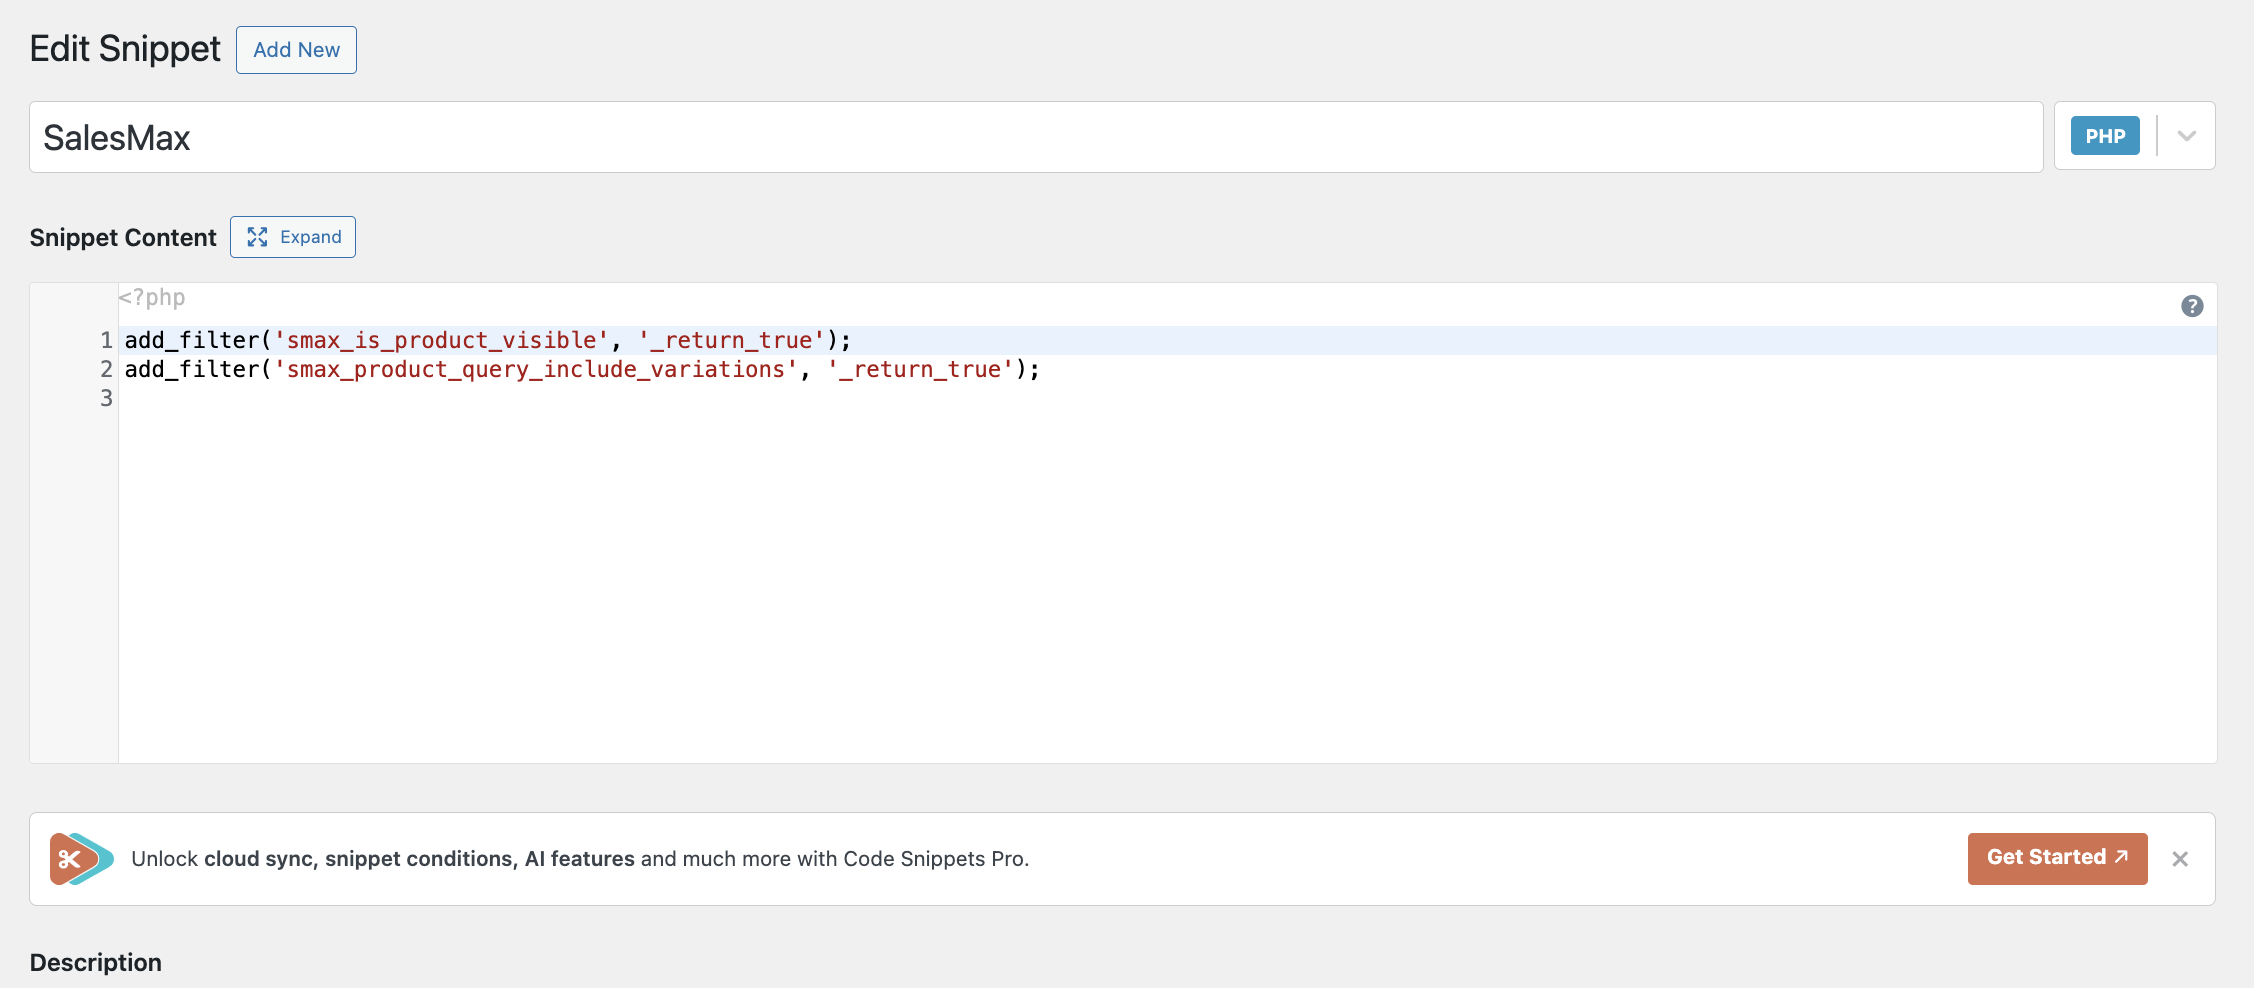Click line number 3 in the gutter

(106, 398)
